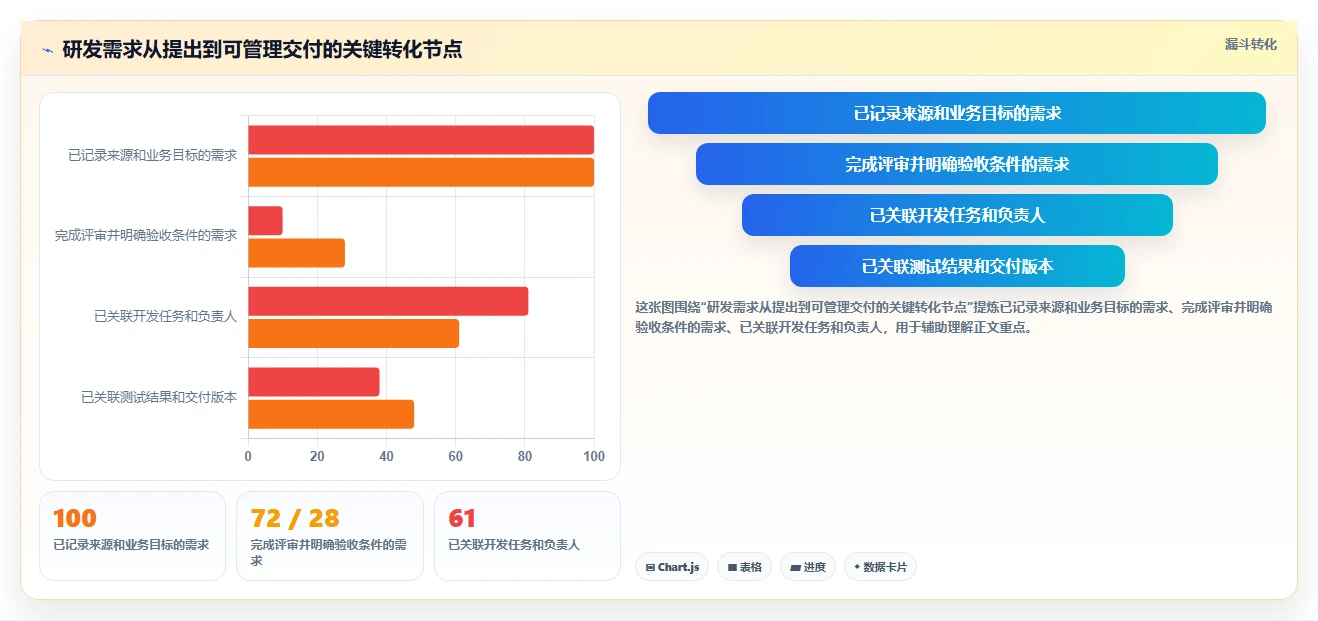This screenshot has height=621, width=1318.
Task: Click the Chart.js tag chip
Action: (672, 567)
